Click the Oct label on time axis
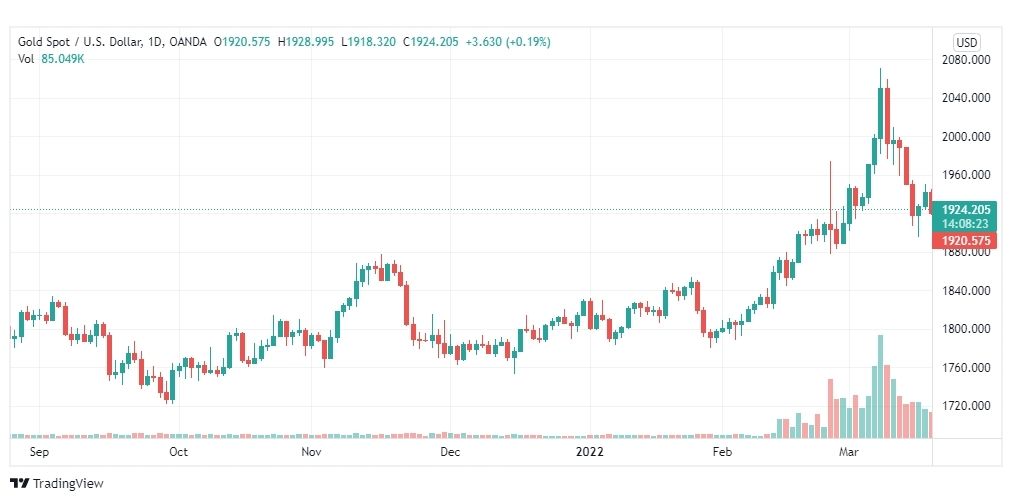Image resolution: width=1012 pixels, height=501 pixels. pos(178,452)
